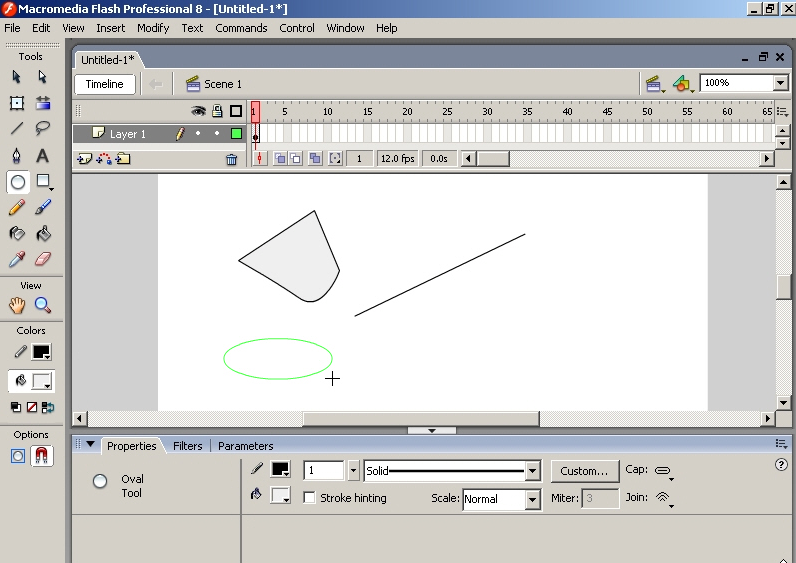
Task: Open the Edit Symbols dropdown
Action: click(683, 84)
